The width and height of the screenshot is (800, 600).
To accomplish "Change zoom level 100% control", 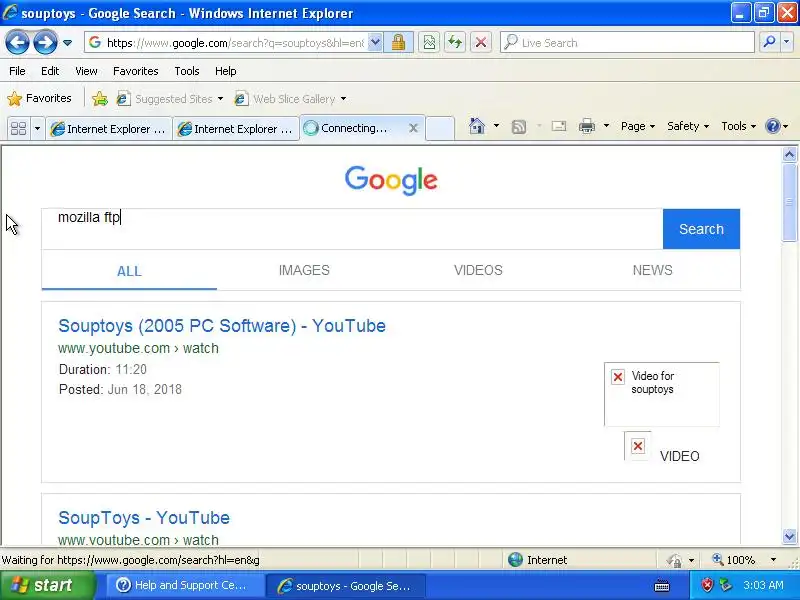I will [x=735, y=560].
